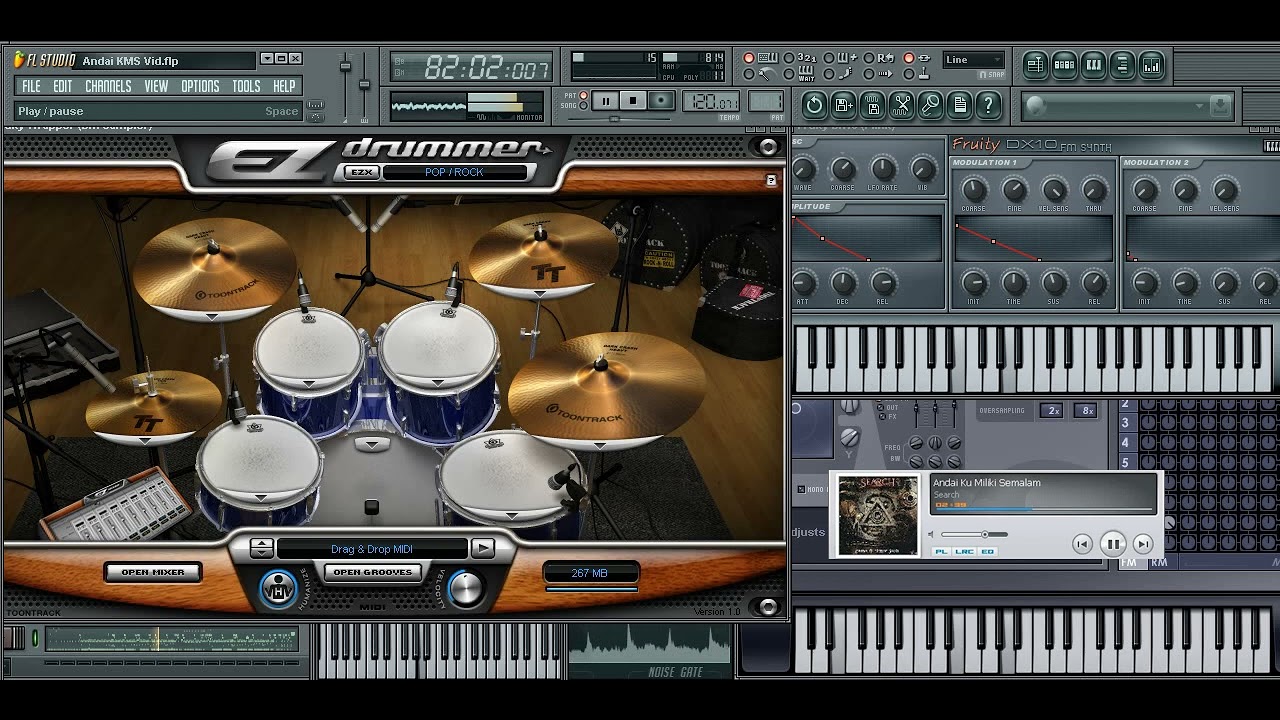Screen dimensions: 1280x720
Task: Open the project info icon
Action: (x=959, y=104)
